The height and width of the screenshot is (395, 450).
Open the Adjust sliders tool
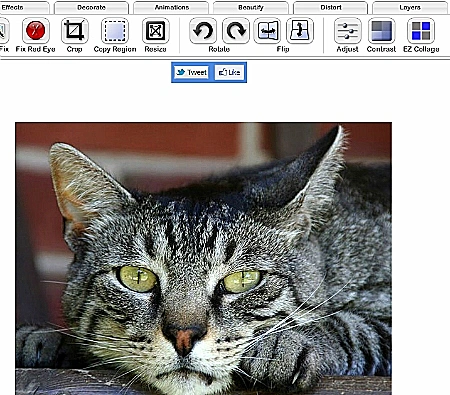[348, 31]
